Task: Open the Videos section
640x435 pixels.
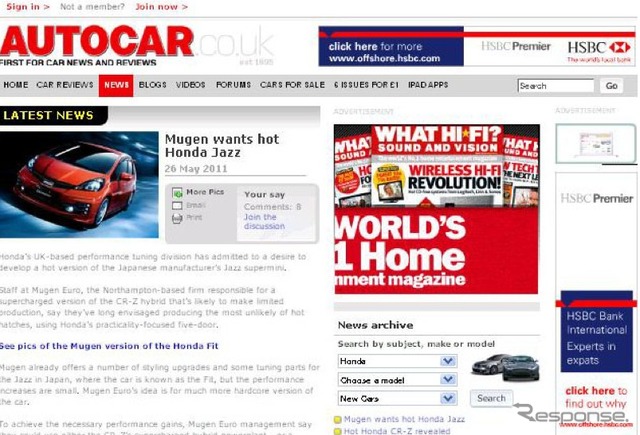Action: (191, 85)
